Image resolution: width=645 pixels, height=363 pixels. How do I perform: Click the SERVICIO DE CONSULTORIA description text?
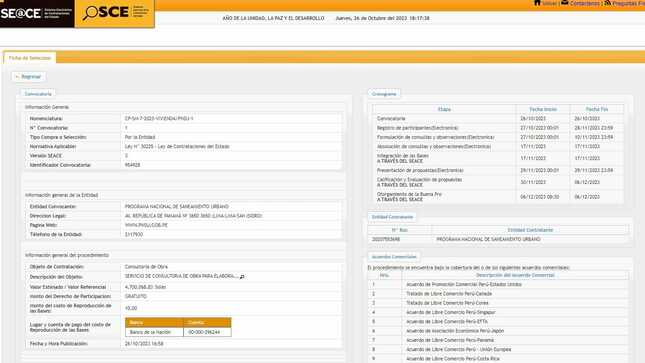click(x=181, y=276)
